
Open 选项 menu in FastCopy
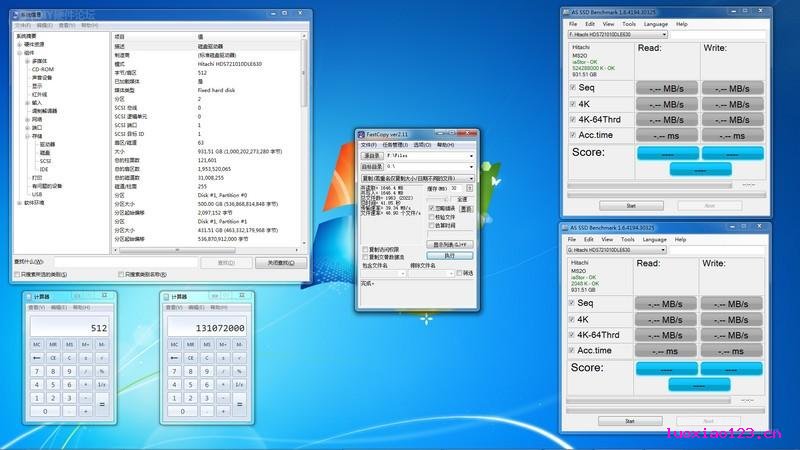click(x=422, y=145)
